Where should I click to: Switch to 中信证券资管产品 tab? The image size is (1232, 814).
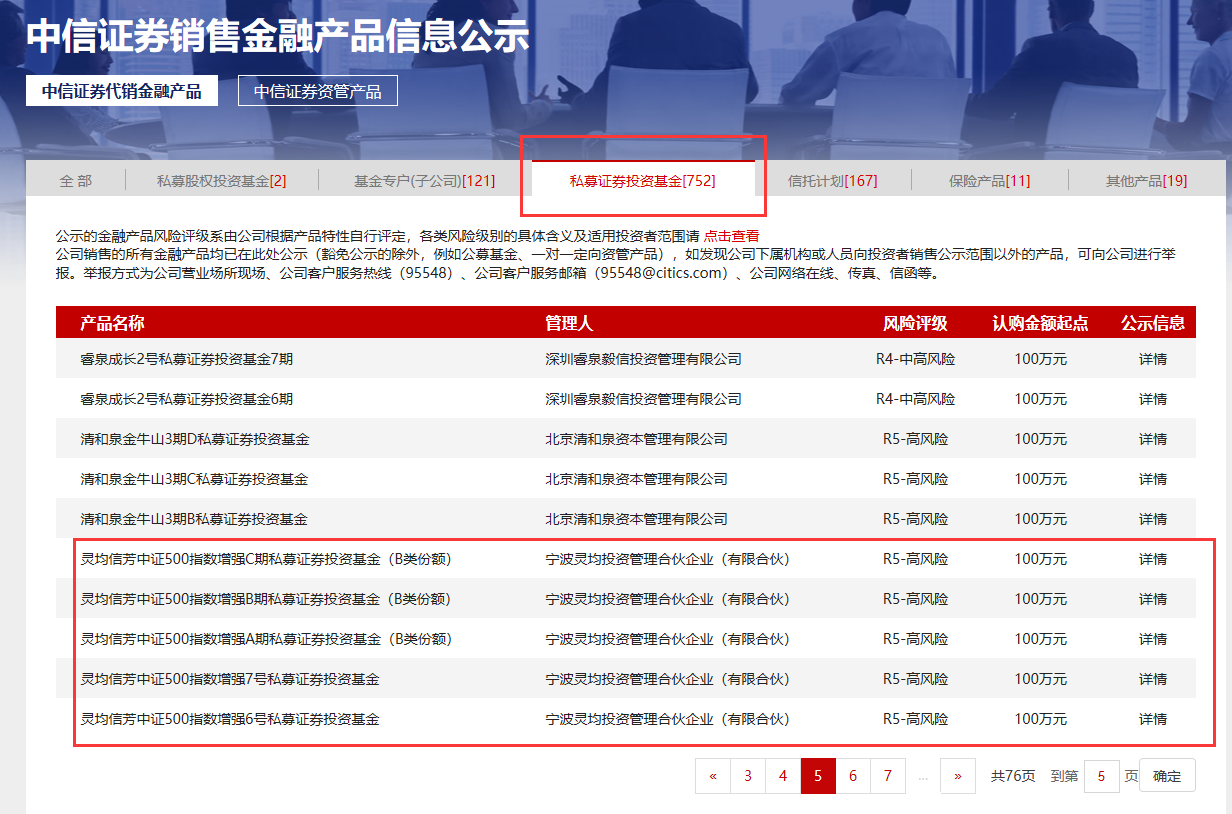317,91
